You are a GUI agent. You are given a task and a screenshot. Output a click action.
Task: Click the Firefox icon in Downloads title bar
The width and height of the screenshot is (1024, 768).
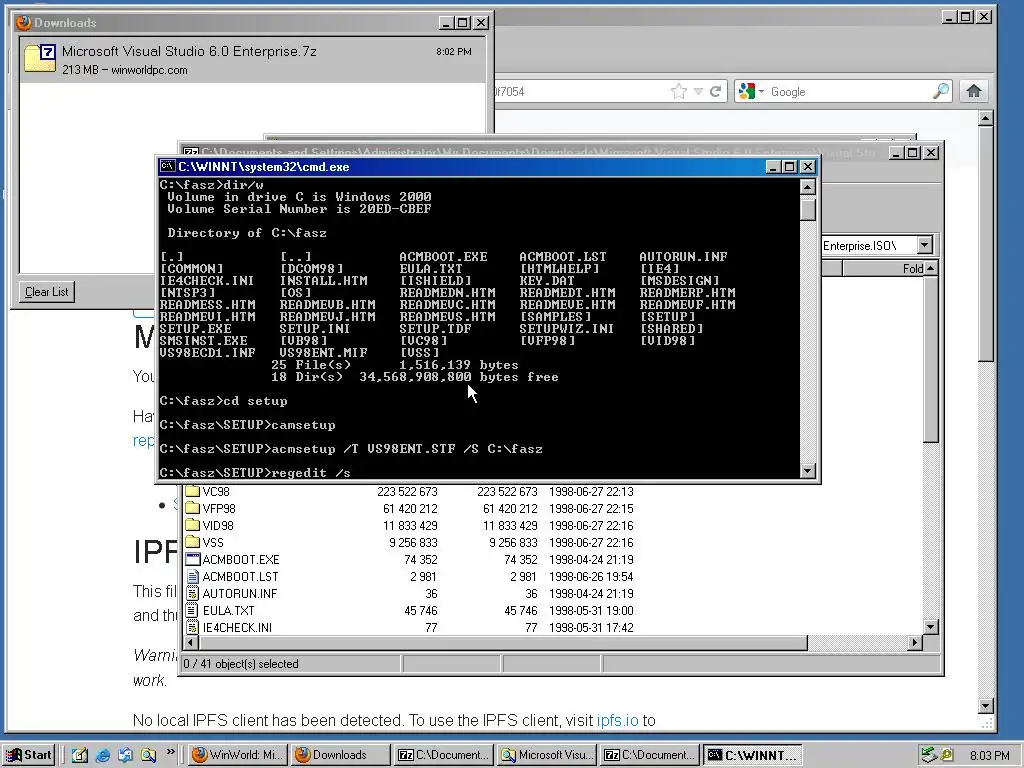pos(24,22)
